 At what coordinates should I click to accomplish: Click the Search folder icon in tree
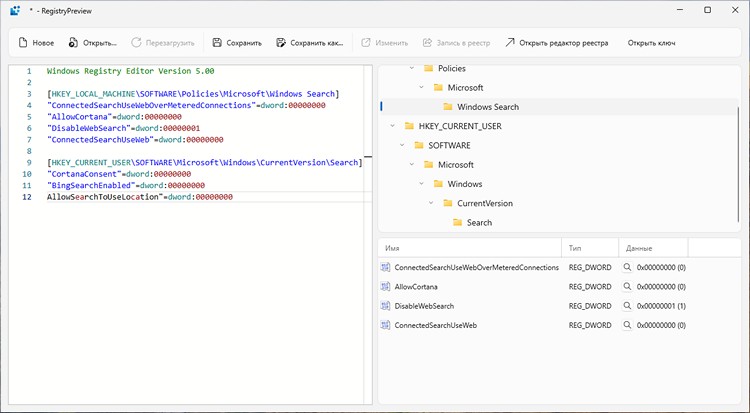point(457,223)
